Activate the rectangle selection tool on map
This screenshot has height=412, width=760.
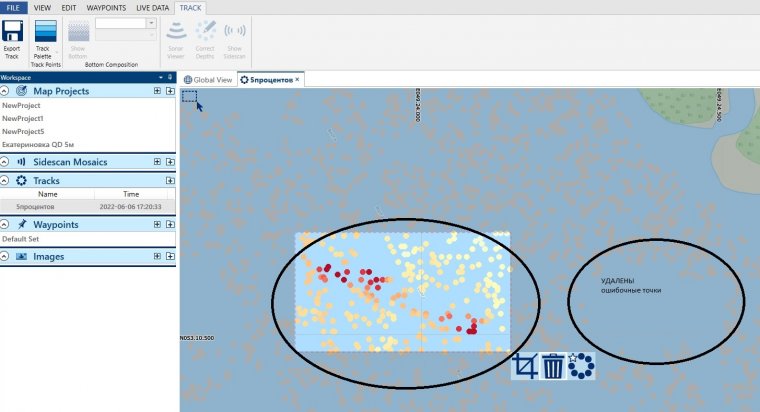click(x=190, y=97)
